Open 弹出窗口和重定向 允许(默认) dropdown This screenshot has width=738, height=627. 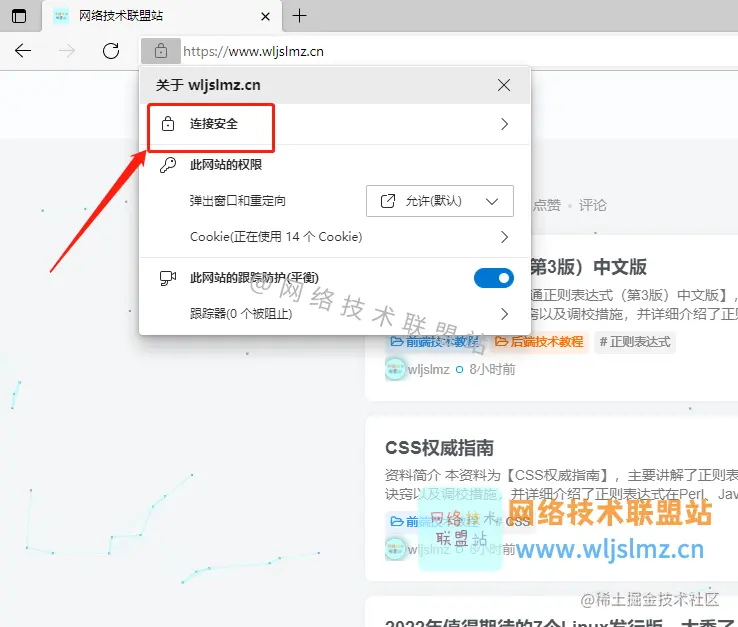(440, 201)
